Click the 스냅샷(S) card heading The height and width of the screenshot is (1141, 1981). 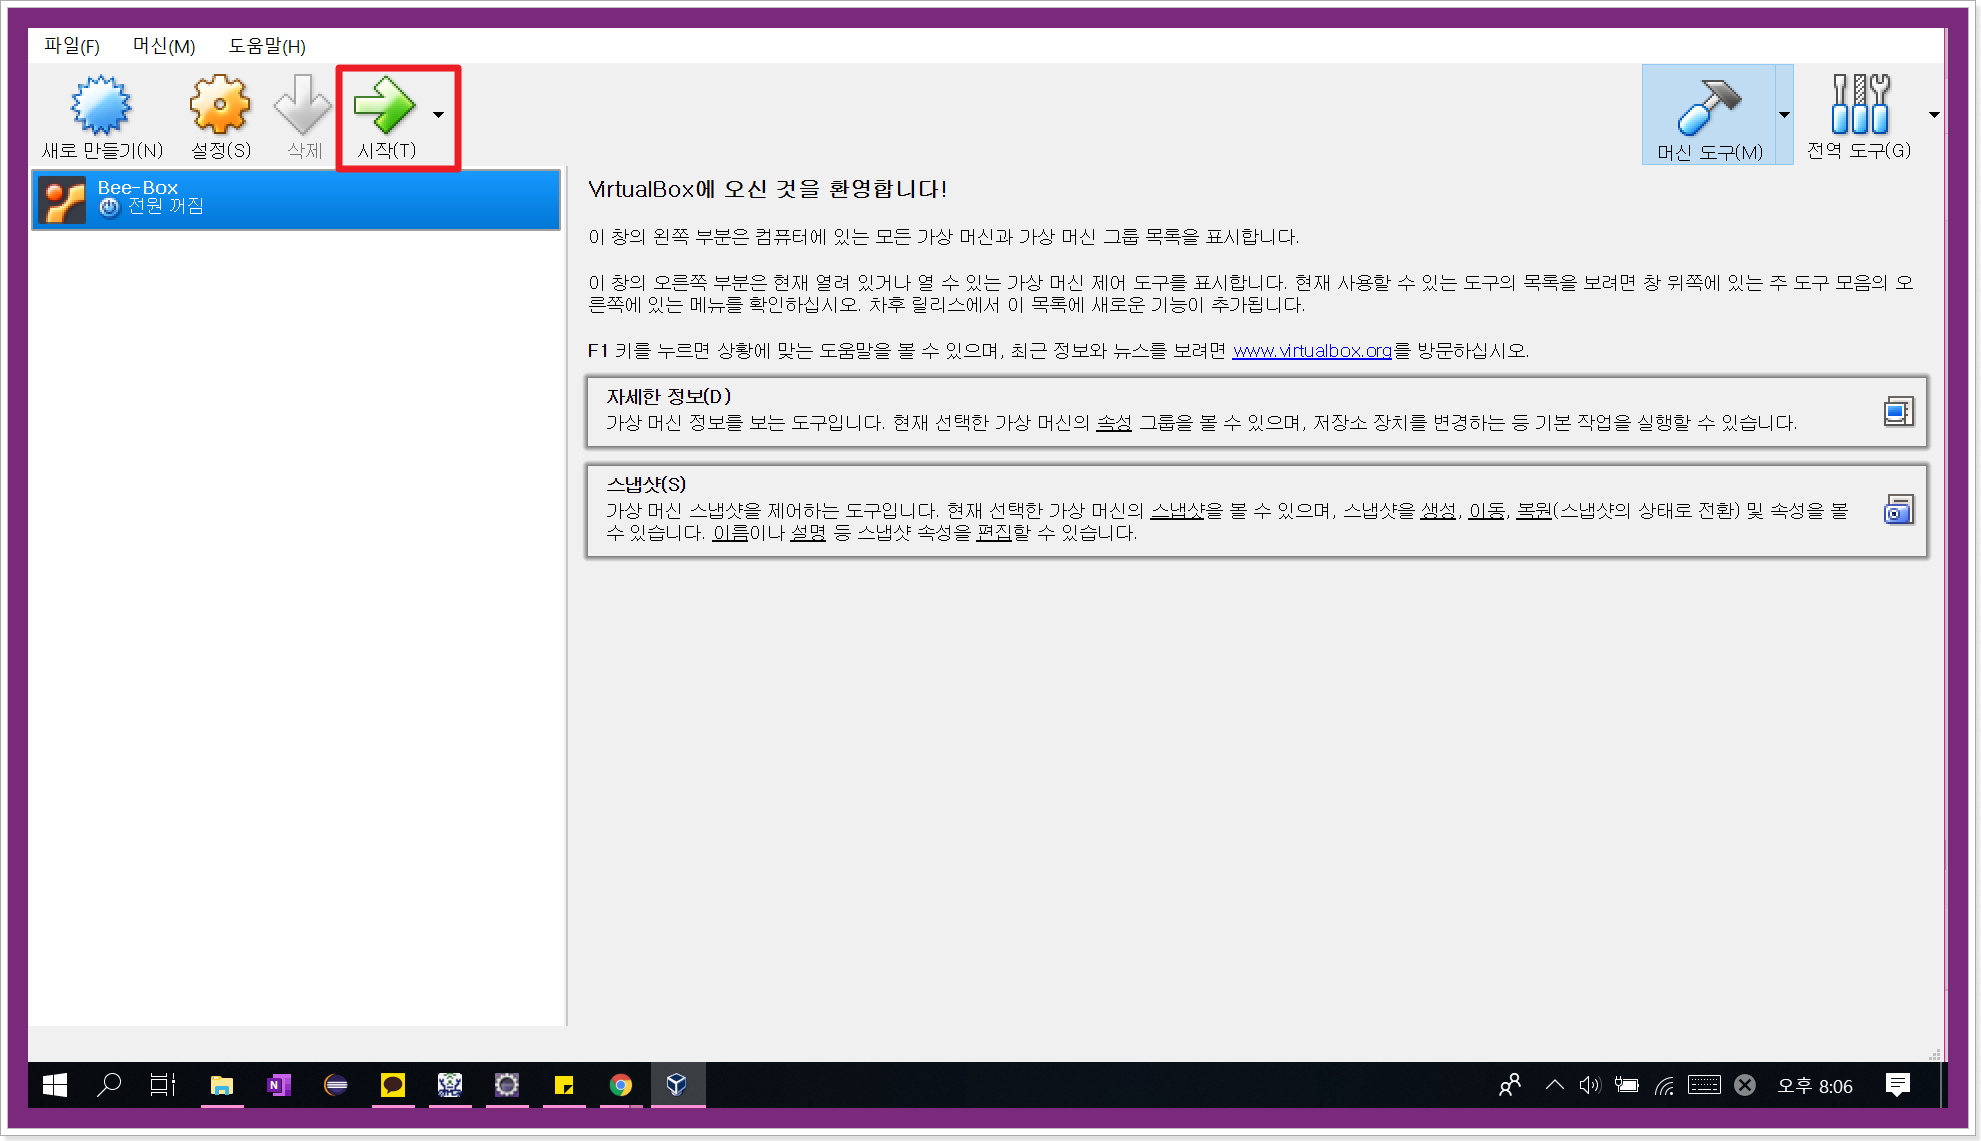click(646, 485)
